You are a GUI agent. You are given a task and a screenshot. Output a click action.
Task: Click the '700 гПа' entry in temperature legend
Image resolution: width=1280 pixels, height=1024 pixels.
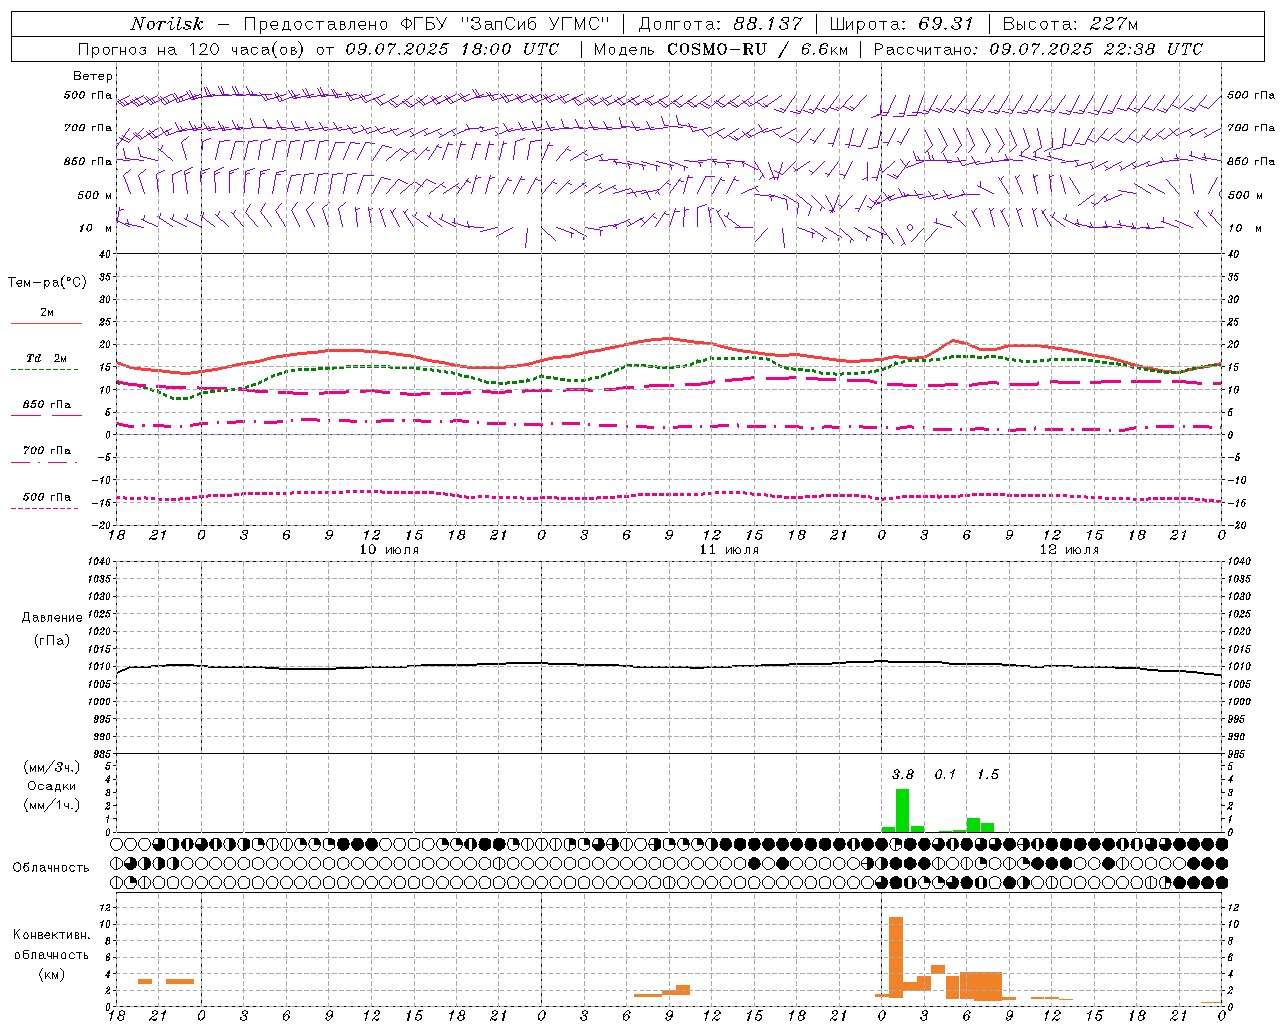[x=46, y=450]
